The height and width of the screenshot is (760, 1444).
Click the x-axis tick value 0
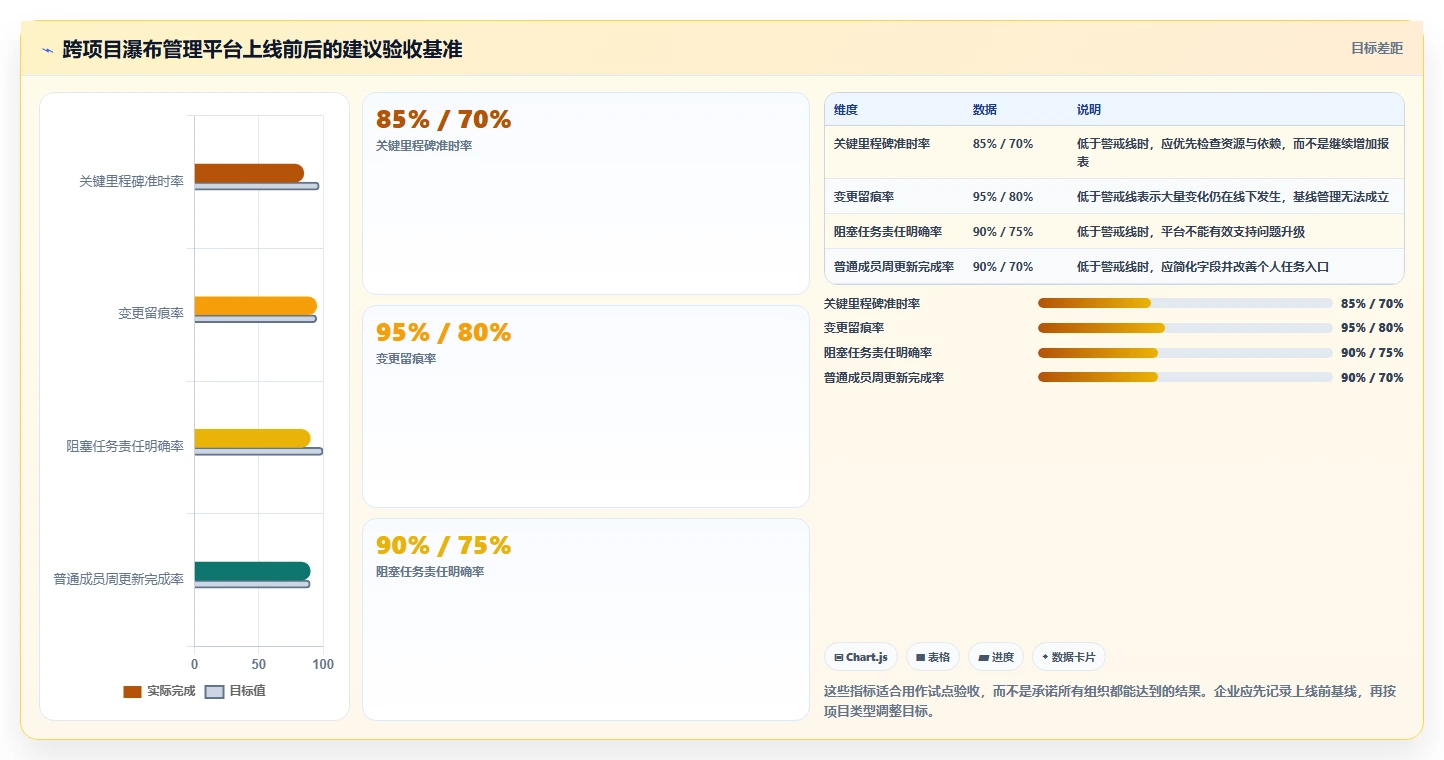tap(194, 664)
